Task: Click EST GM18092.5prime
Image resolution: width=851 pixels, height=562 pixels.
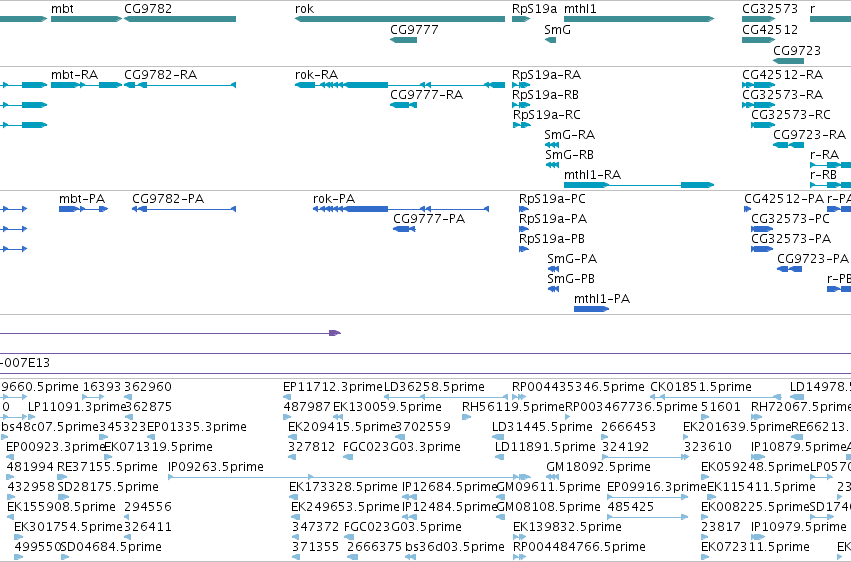Action: pos(598,467)
